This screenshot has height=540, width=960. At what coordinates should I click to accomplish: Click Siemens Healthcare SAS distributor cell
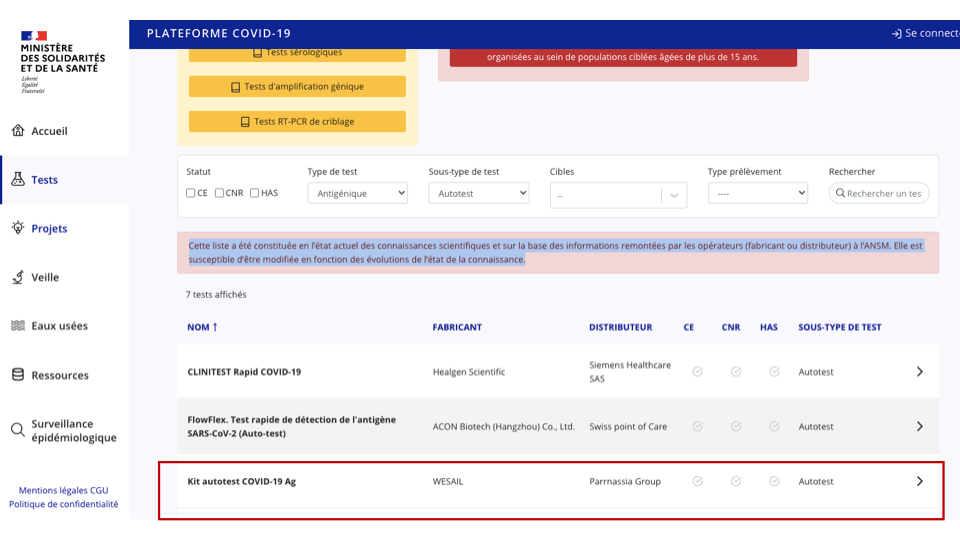coord(630,372)
